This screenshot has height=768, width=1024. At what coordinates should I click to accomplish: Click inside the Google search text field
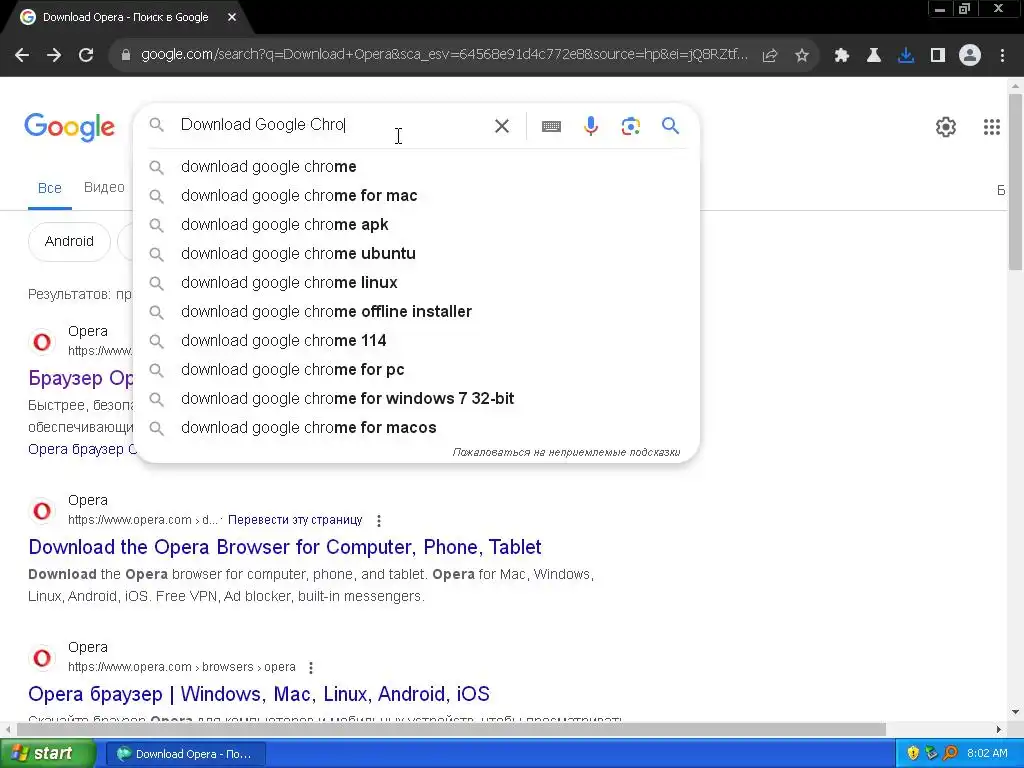(x=333, y=125)
